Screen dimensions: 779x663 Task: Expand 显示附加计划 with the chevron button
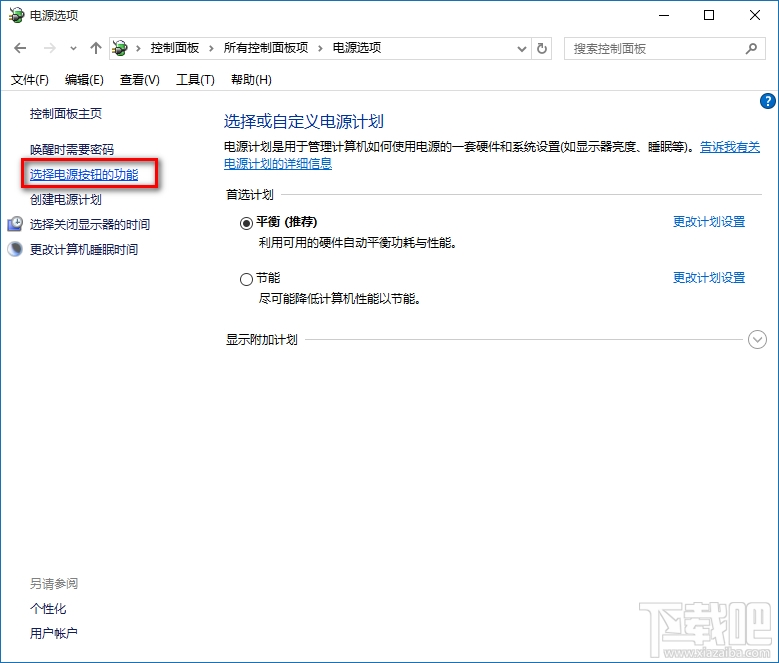tap(757, 340)
